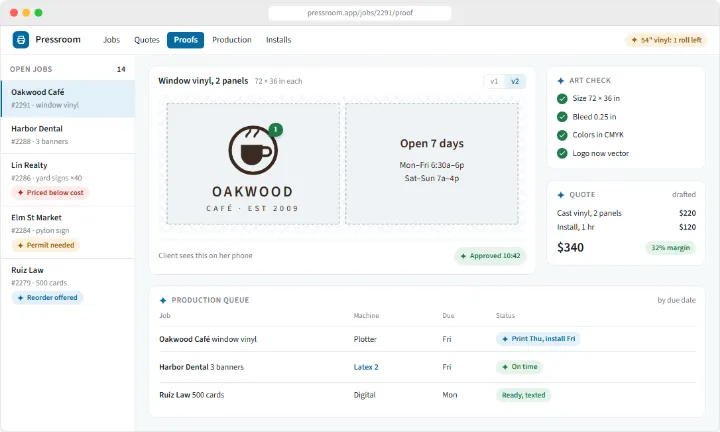The image size is (720, 432).
Task: Click the Job column header
Action: (x=165, y=316)
